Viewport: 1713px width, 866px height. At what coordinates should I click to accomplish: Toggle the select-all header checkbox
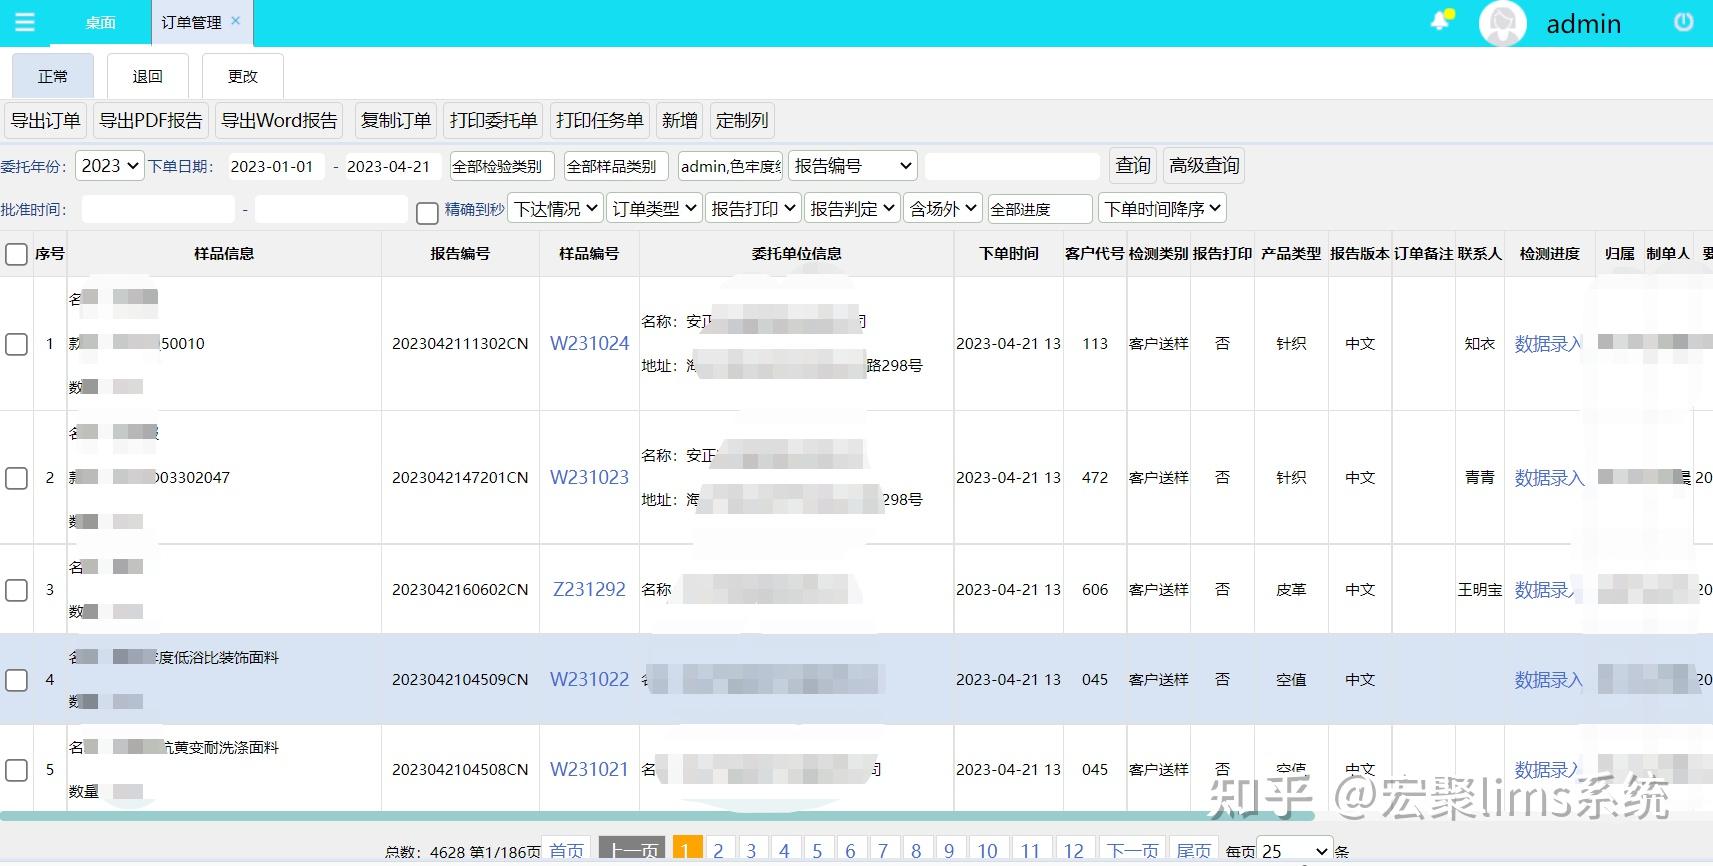(16, 254)
